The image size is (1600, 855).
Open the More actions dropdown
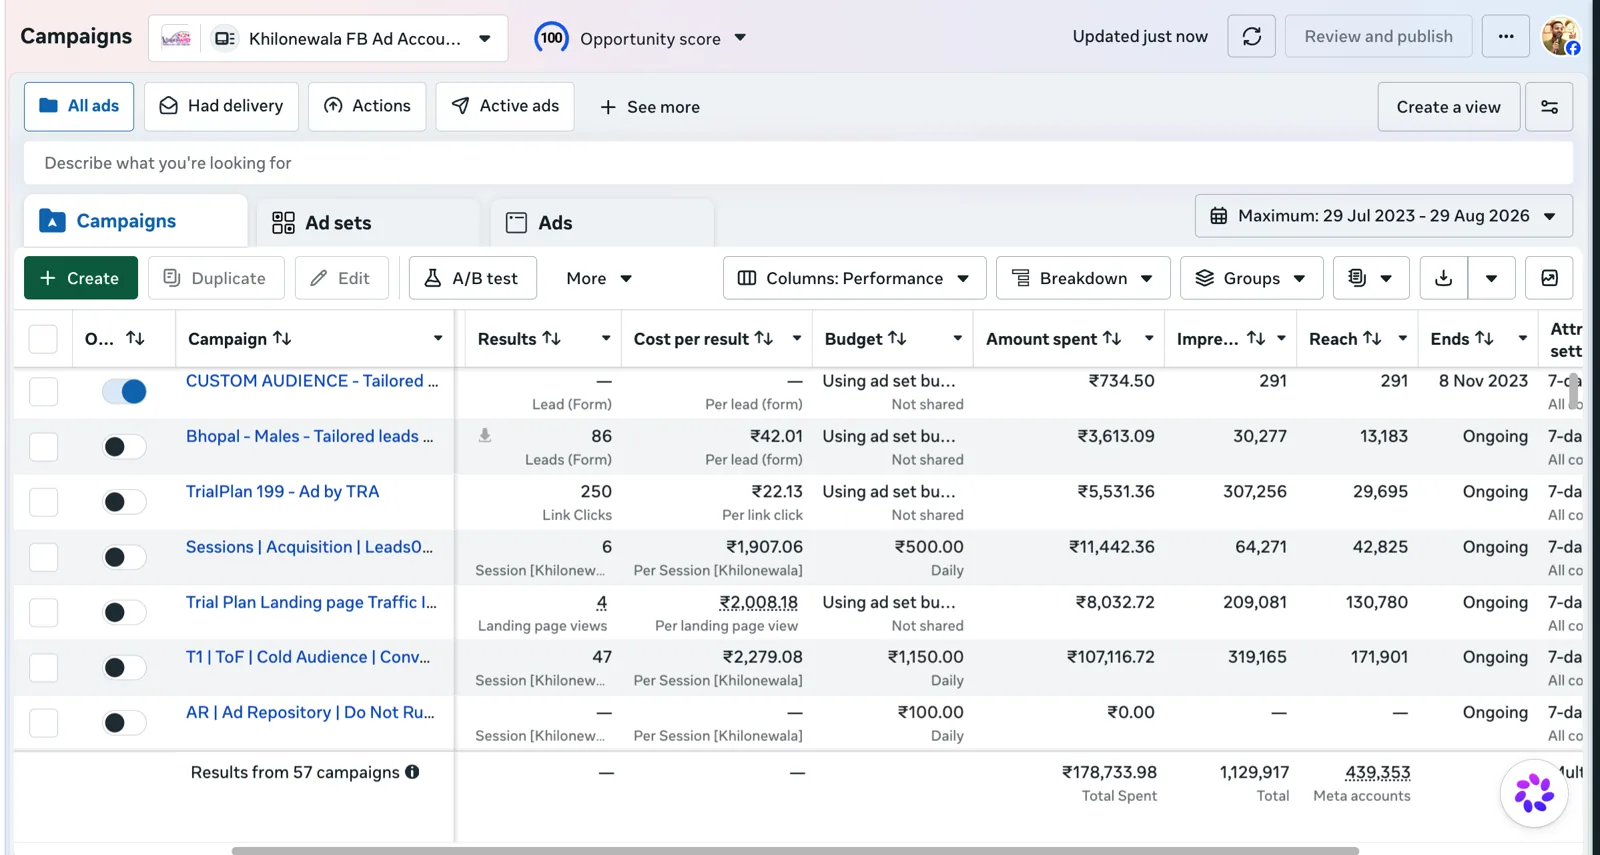pyautogui.click(x=598, y=278)
